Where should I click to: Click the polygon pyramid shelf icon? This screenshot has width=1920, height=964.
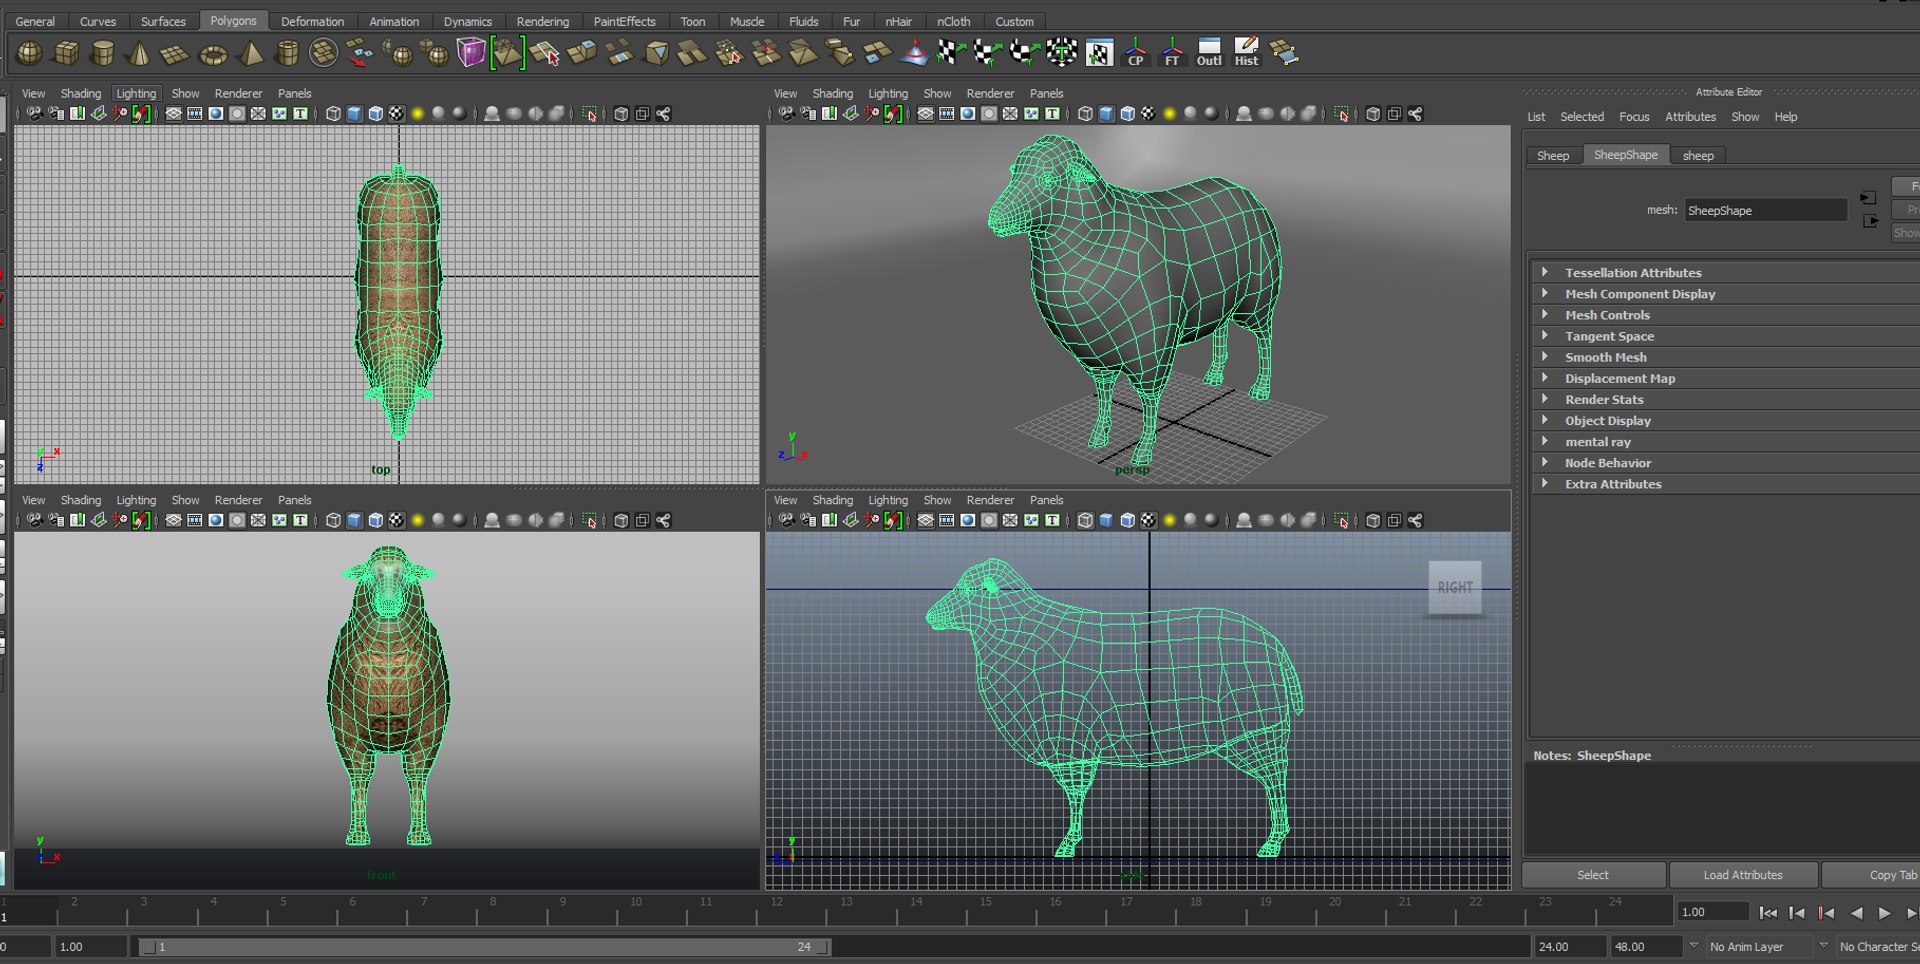(x=250, y=53)
